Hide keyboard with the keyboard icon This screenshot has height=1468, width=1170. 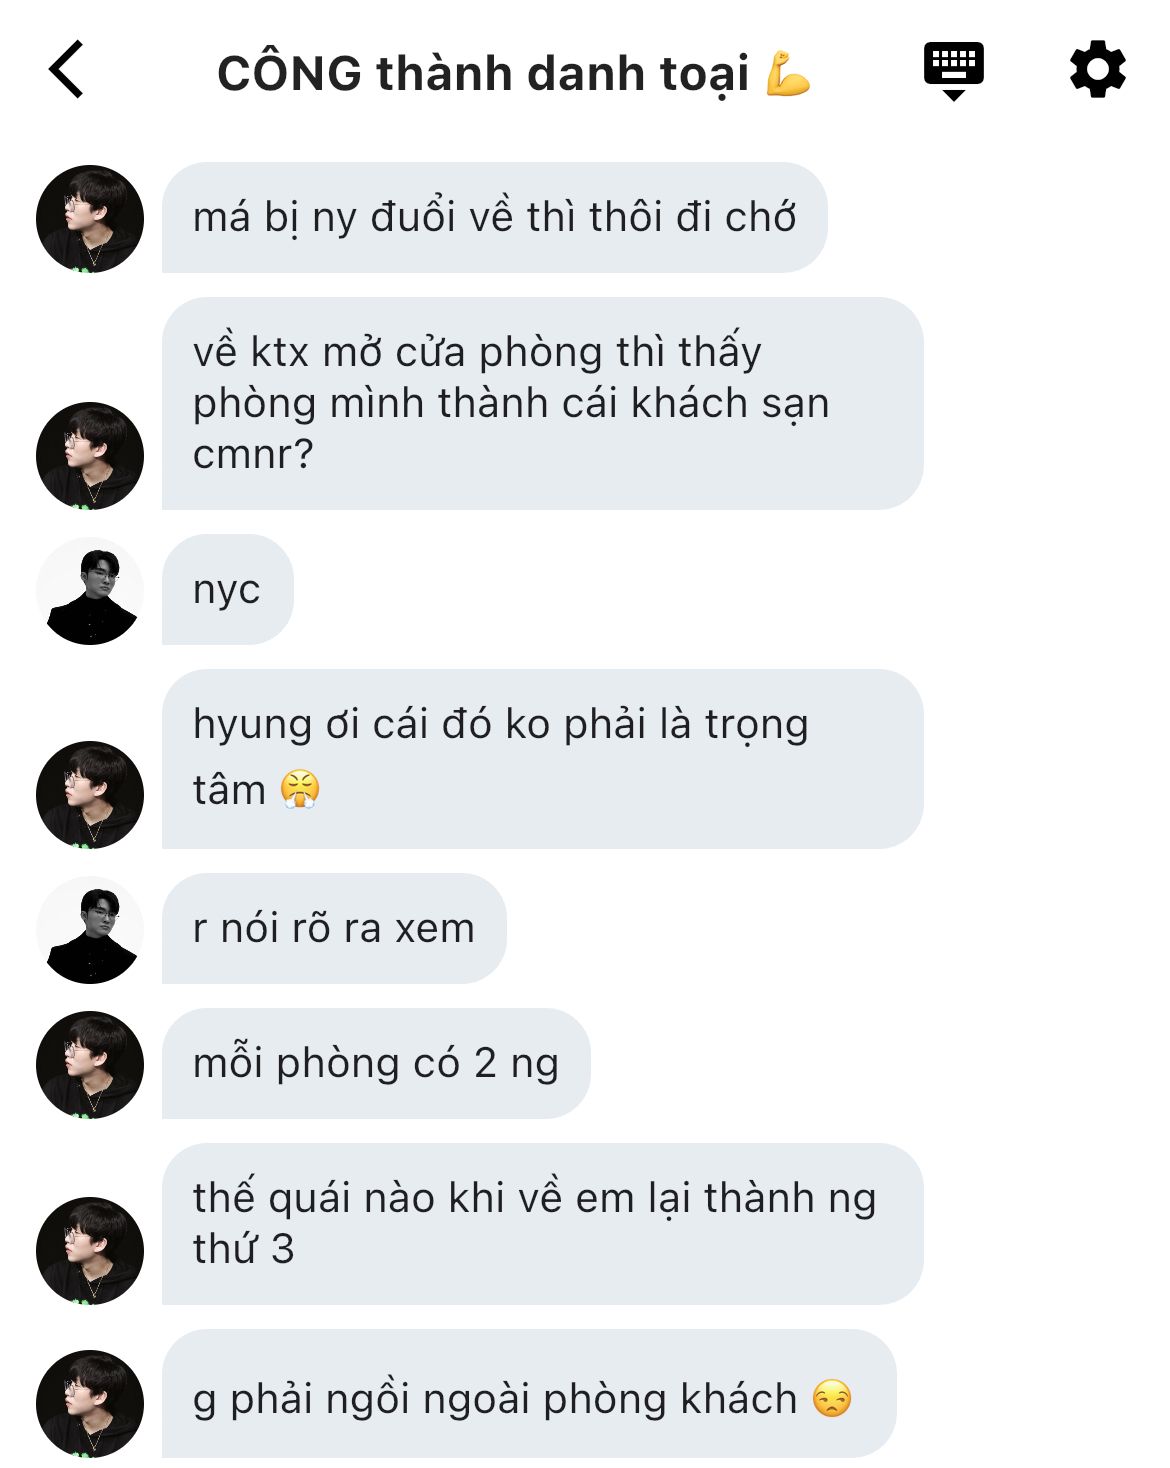pos(953,71)
